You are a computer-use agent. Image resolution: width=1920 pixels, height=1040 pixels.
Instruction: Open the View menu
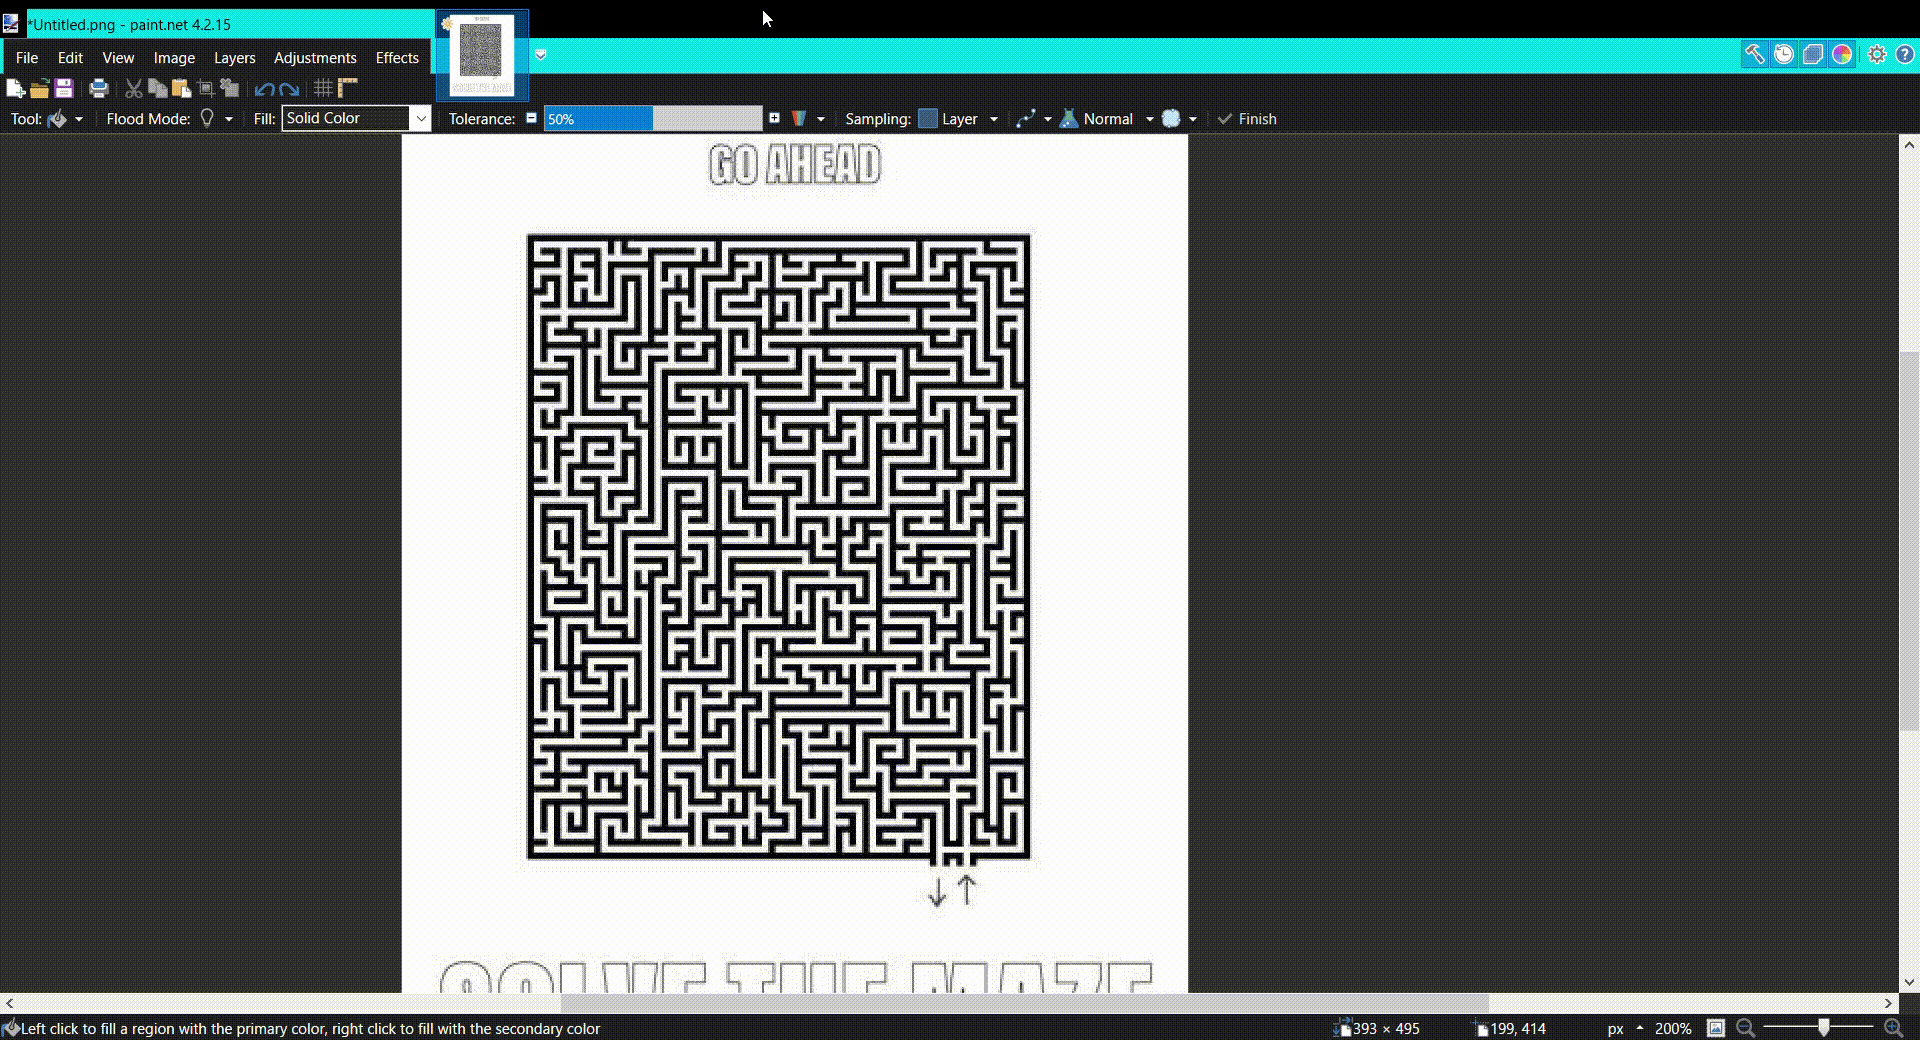point(118,58)
